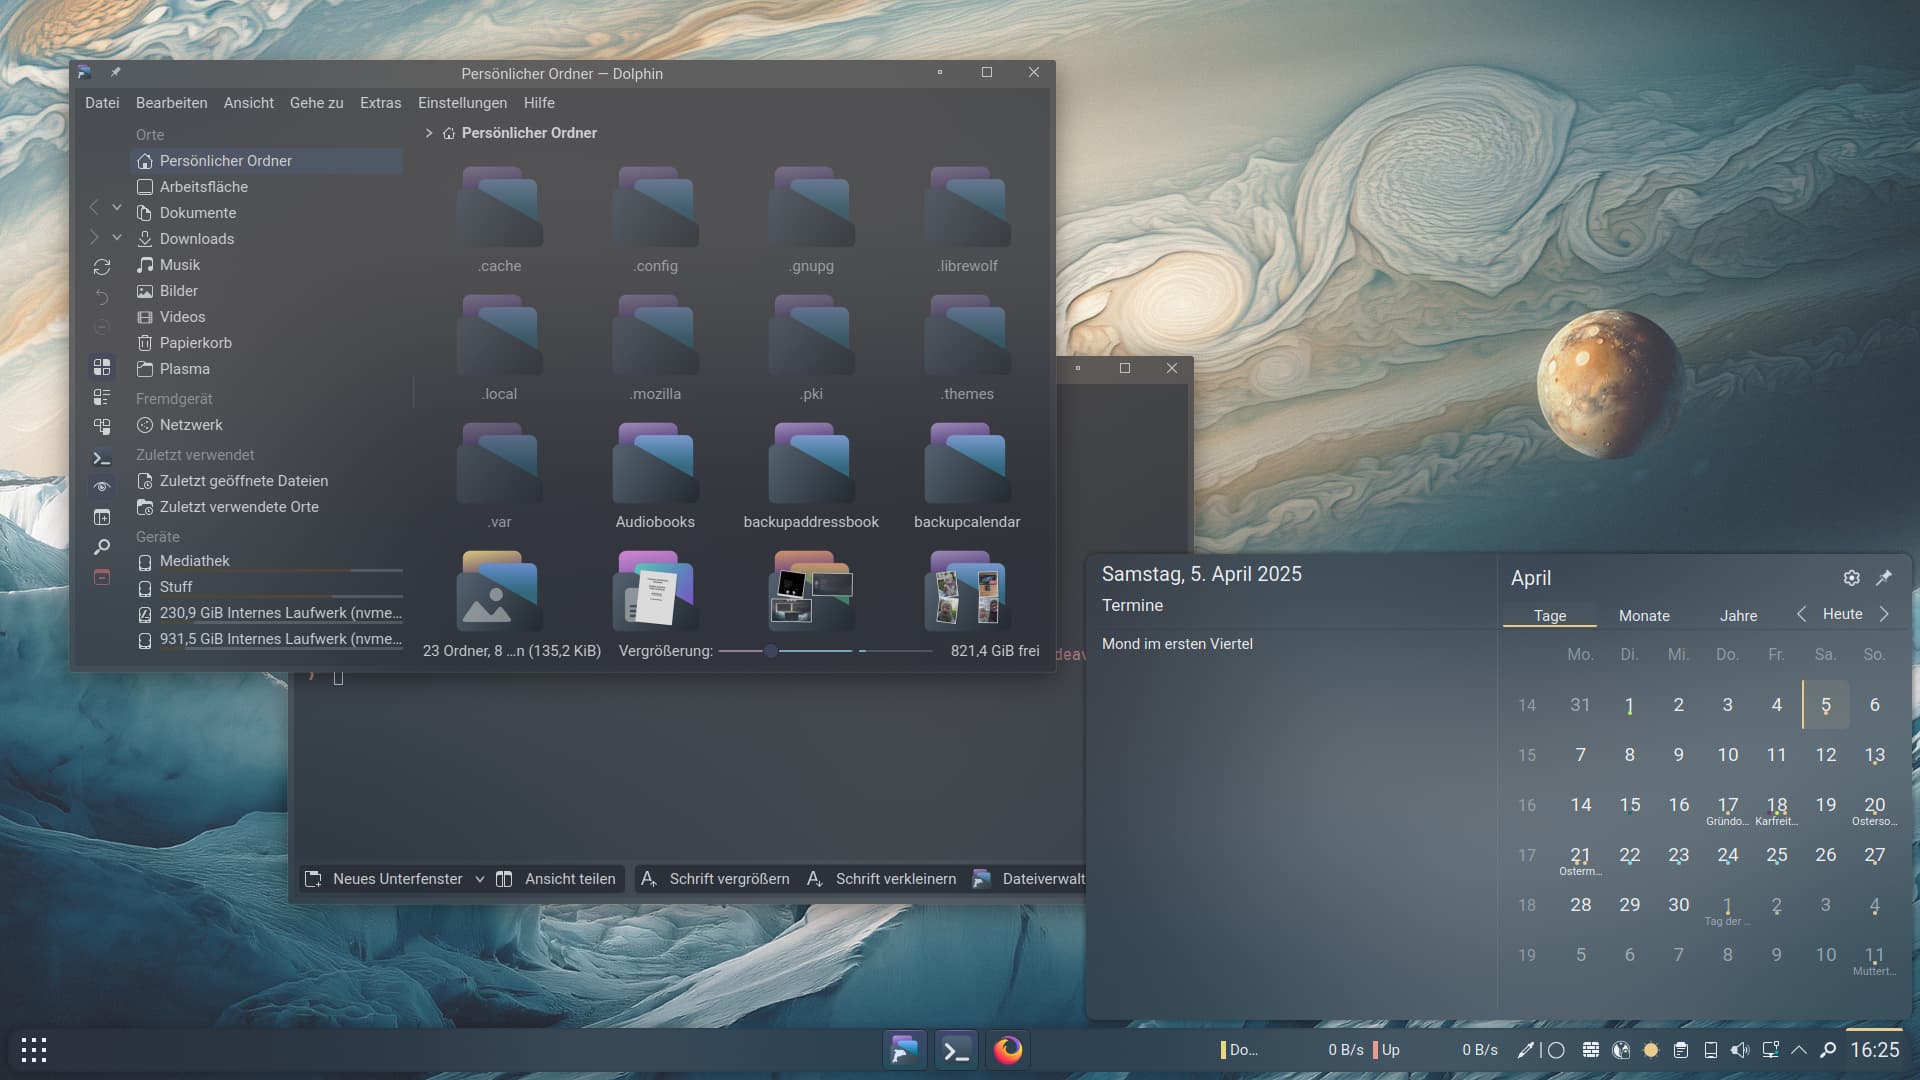Switch to the Monate tab in calendar
This screenshot has width=1920, height=1080.
tap(1644, 616)
